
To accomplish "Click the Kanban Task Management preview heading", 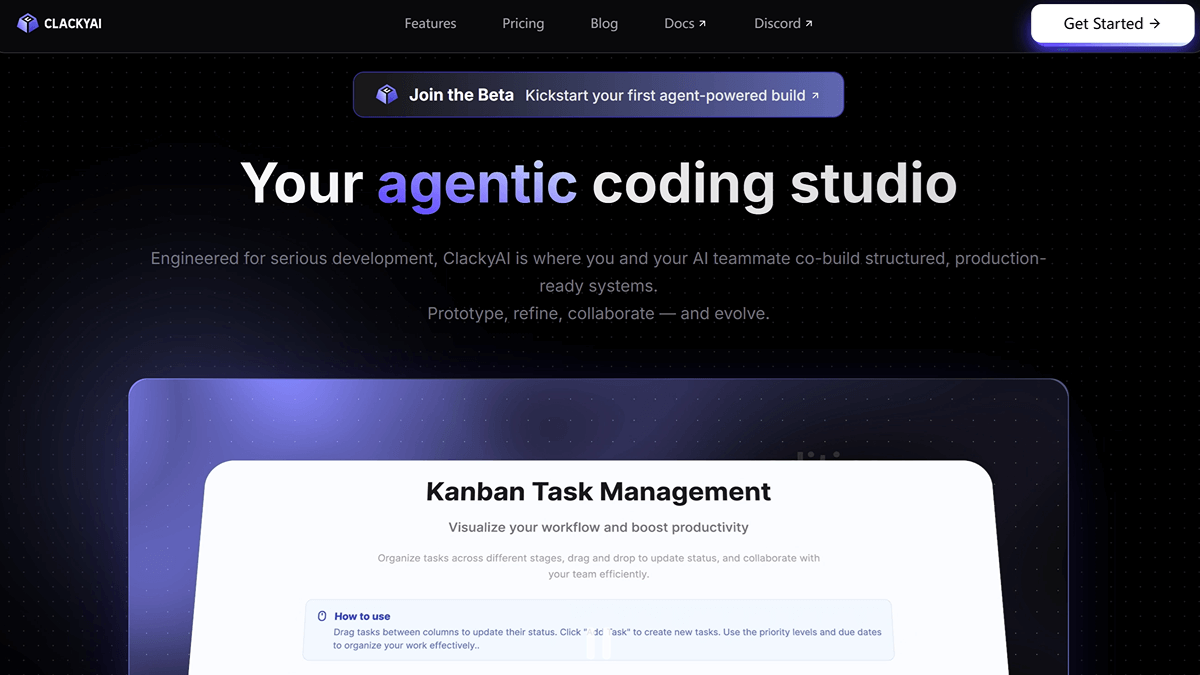I will click(598, 491).
